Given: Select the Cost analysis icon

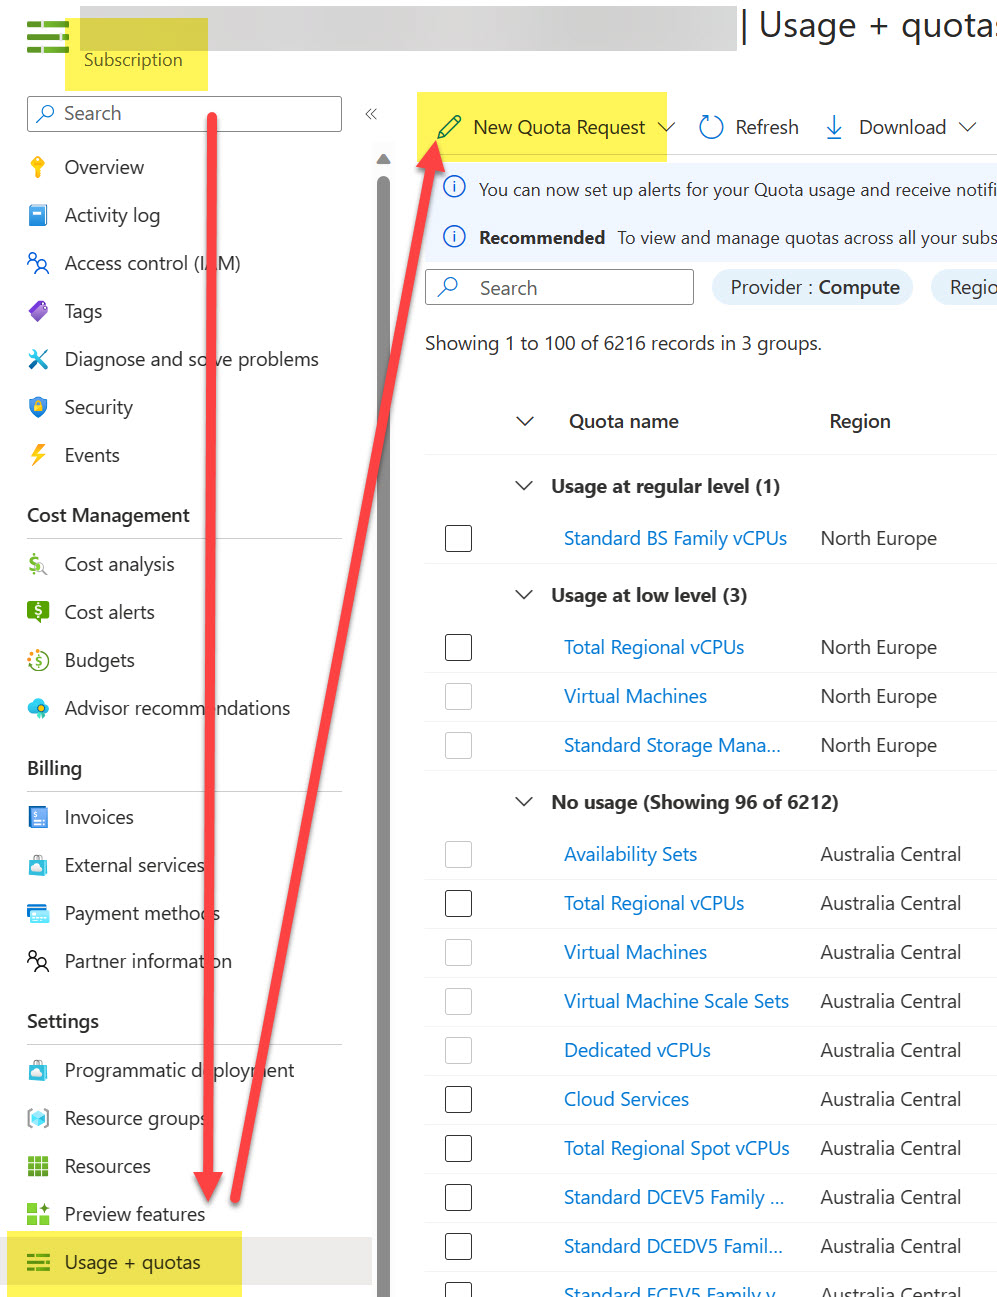Looking at the screenshot, I should tap(37, 564).
